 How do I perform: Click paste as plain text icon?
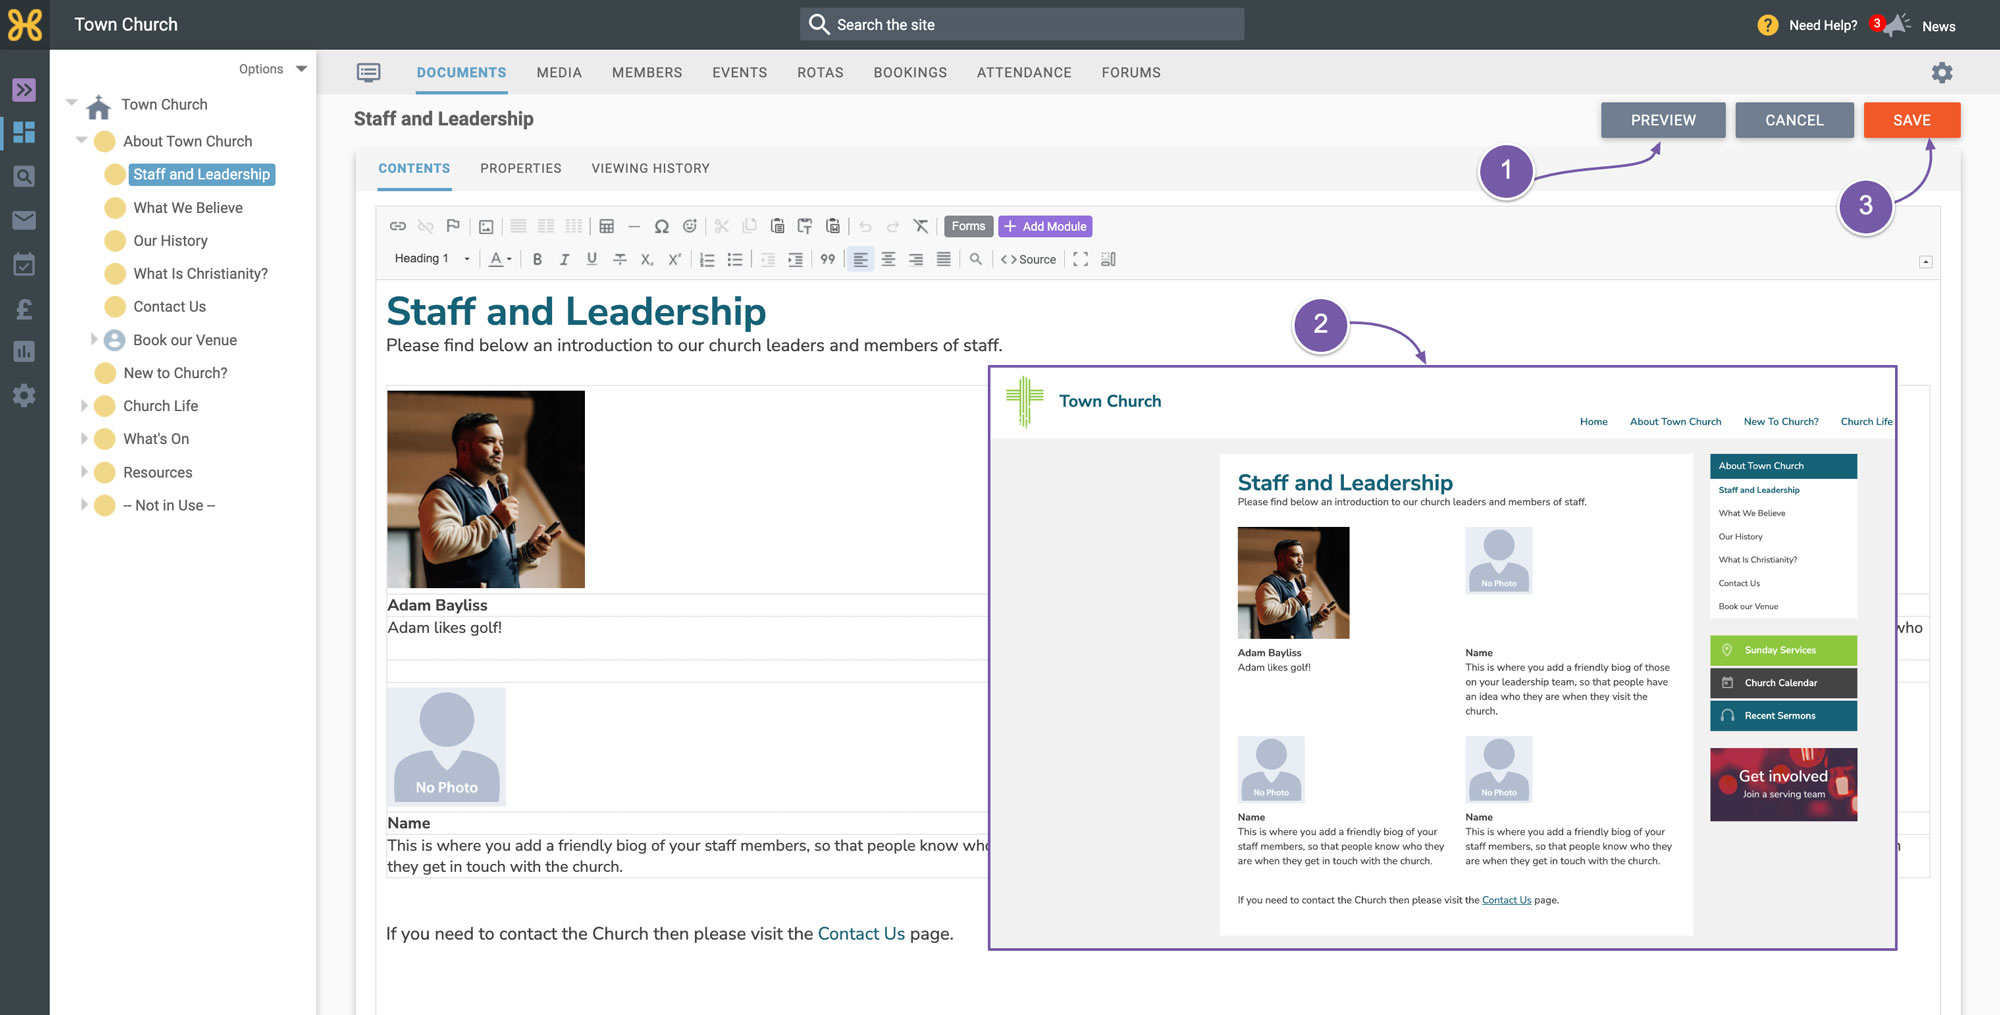(804, 226)
